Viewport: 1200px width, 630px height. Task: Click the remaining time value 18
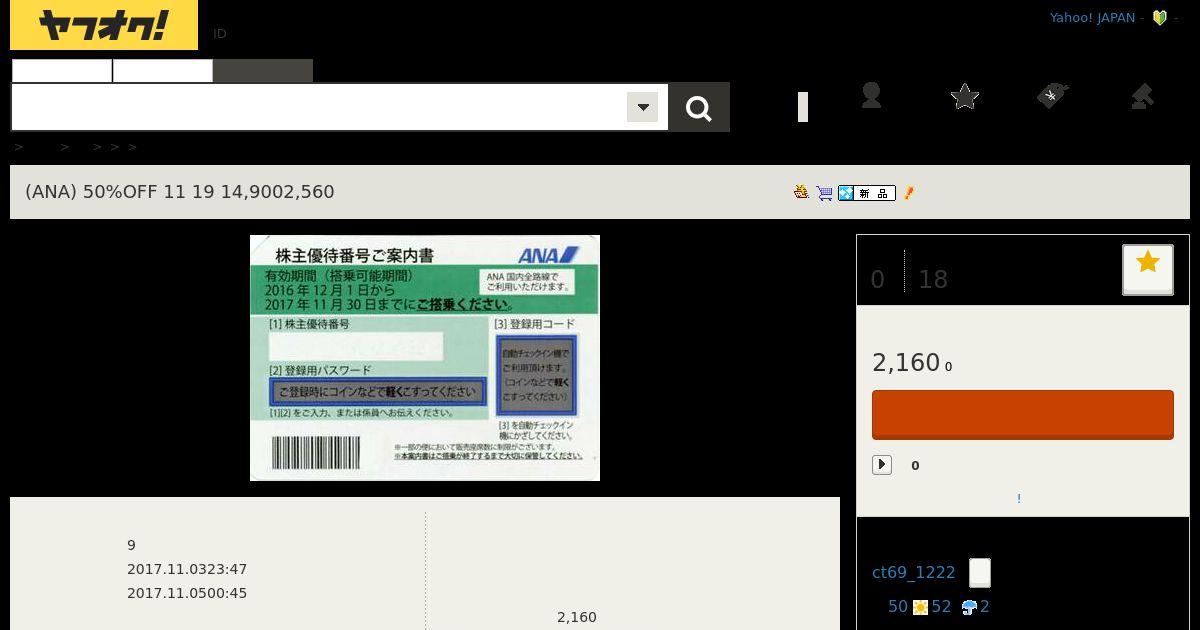933,279
